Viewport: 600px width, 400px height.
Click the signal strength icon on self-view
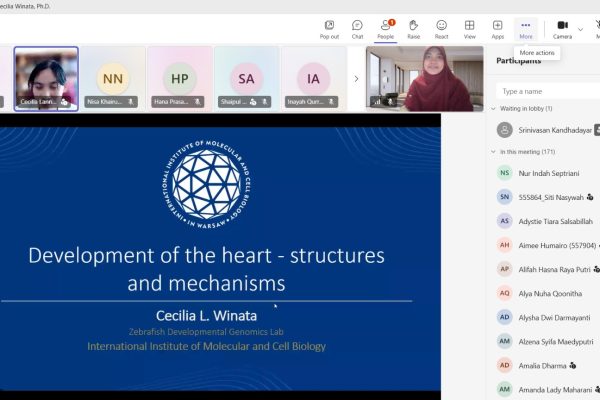[x=377, y=102]
